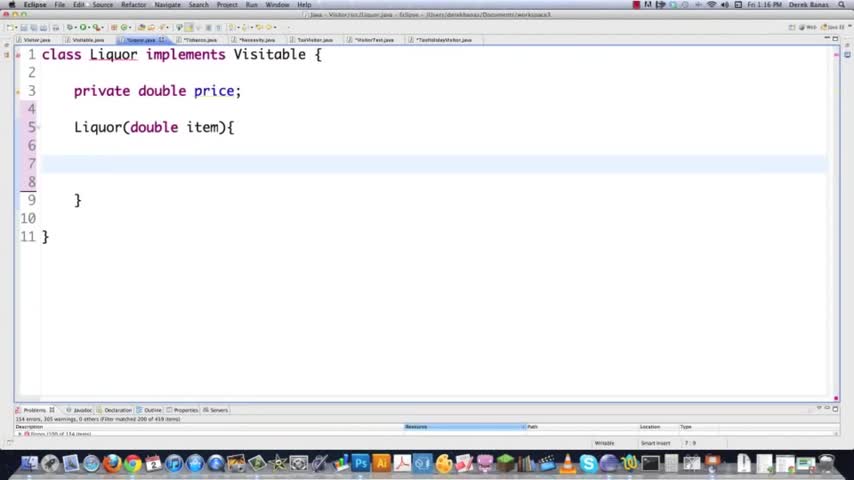The image size is (854, 480).
Task: Open the Navigate menu
Action: tap(167, 4)
